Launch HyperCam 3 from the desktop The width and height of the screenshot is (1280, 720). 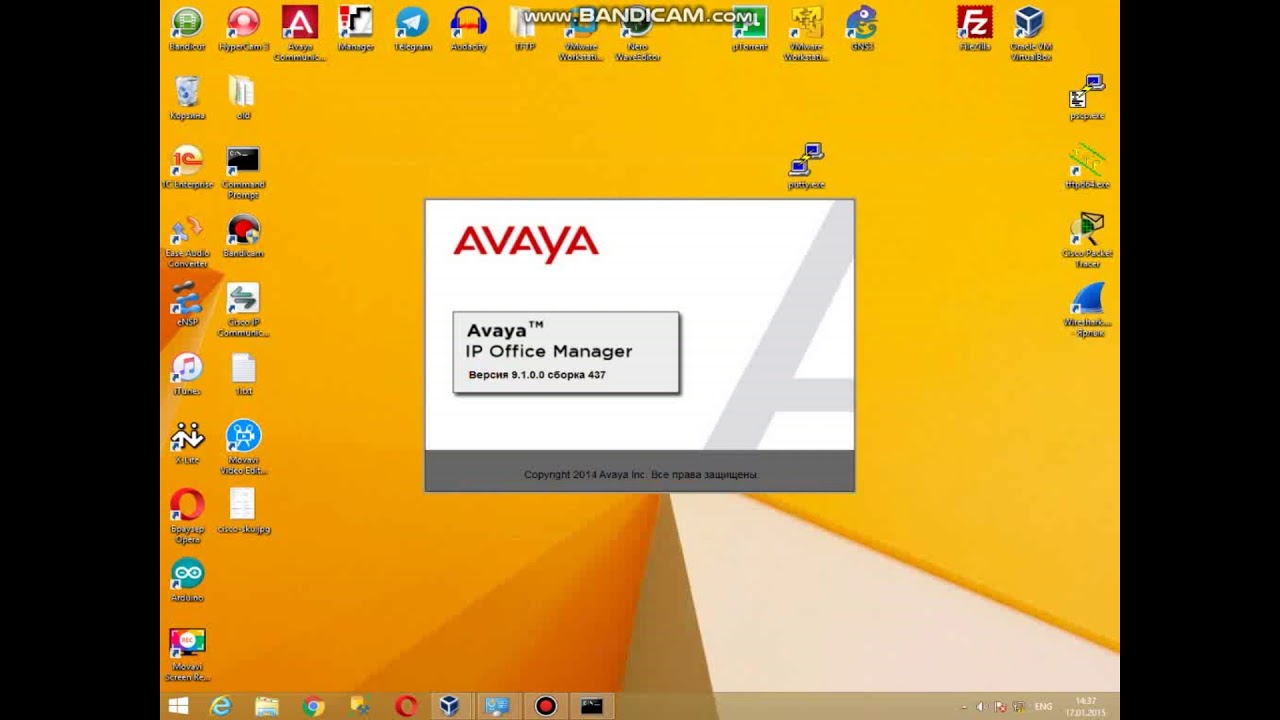tap(243, 29)
